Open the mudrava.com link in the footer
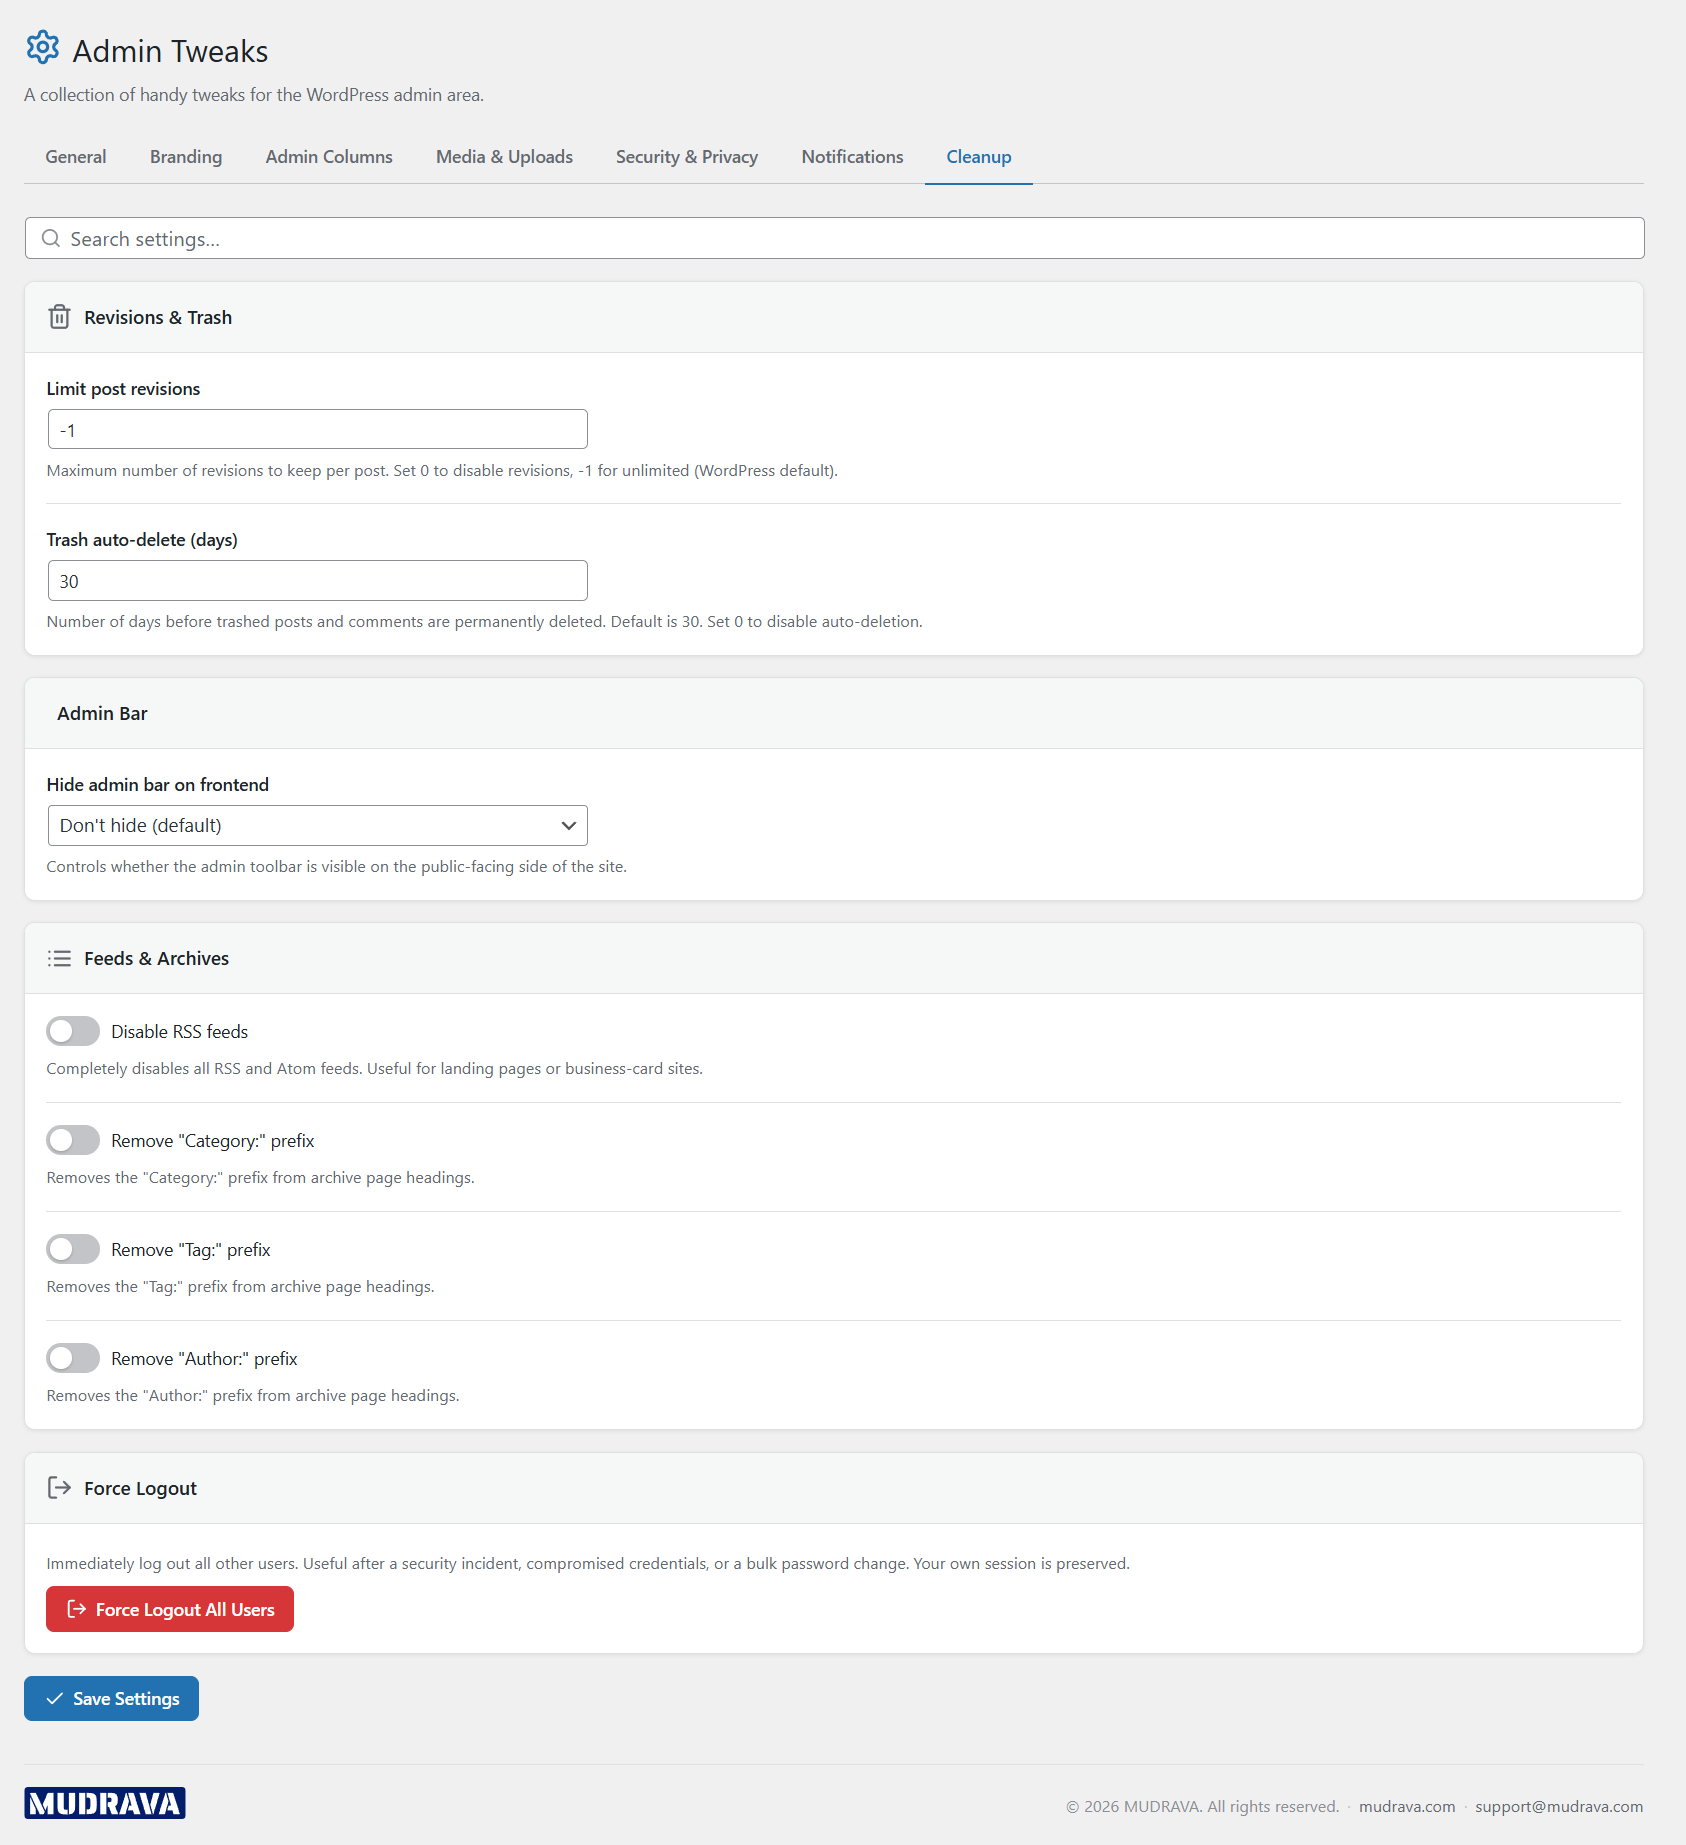 click(1406, 1806)
